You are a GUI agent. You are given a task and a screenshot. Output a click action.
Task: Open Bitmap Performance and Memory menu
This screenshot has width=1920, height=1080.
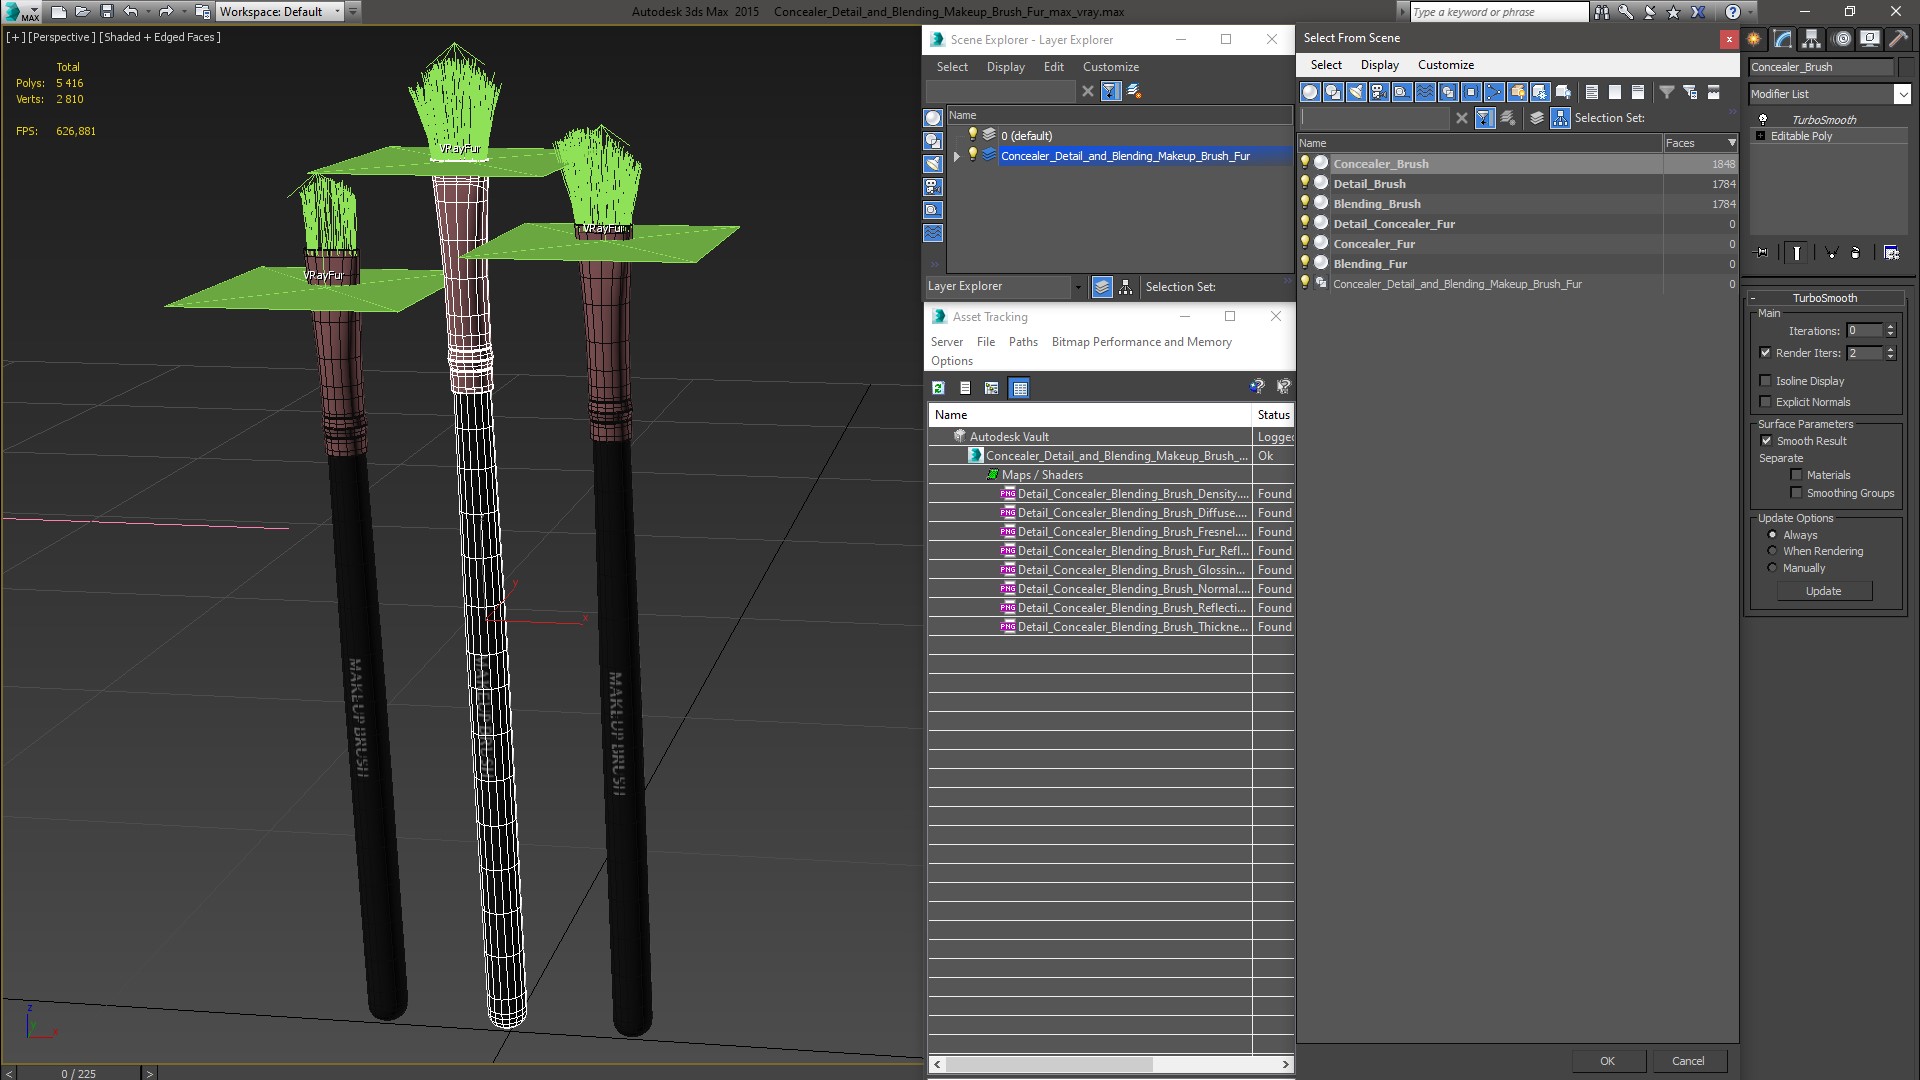pyautogui.click(x=1141, y=342)
